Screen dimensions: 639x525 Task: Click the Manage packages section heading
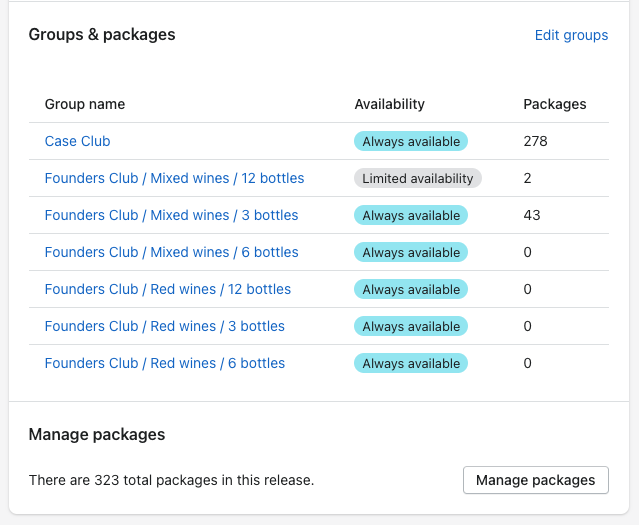click(97, 435)
